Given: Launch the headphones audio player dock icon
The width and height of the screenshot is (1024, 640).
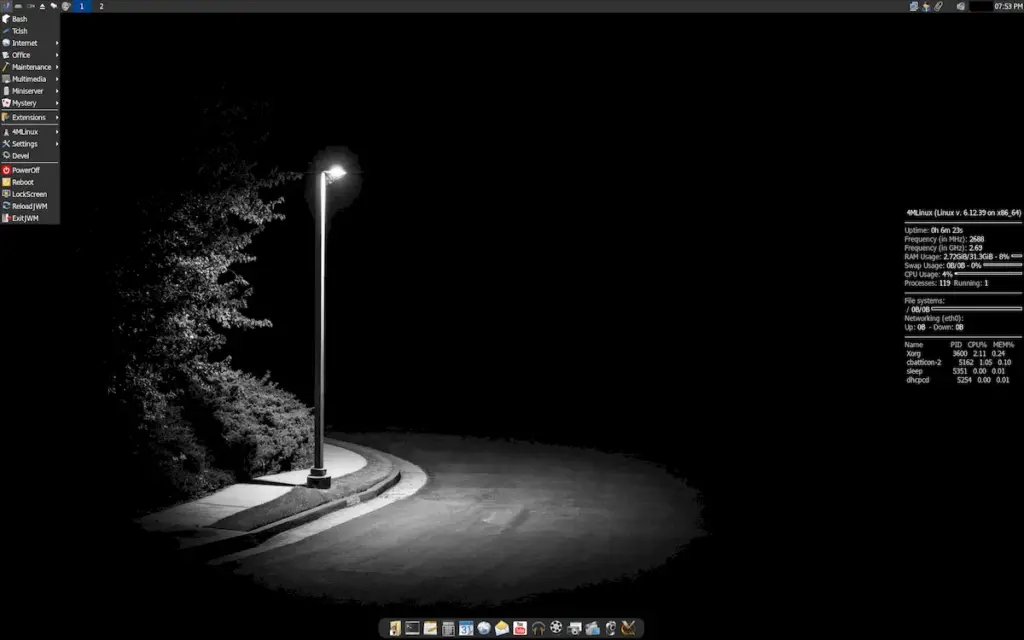Looking at the screenshot, I should click(x=538, y=628).
